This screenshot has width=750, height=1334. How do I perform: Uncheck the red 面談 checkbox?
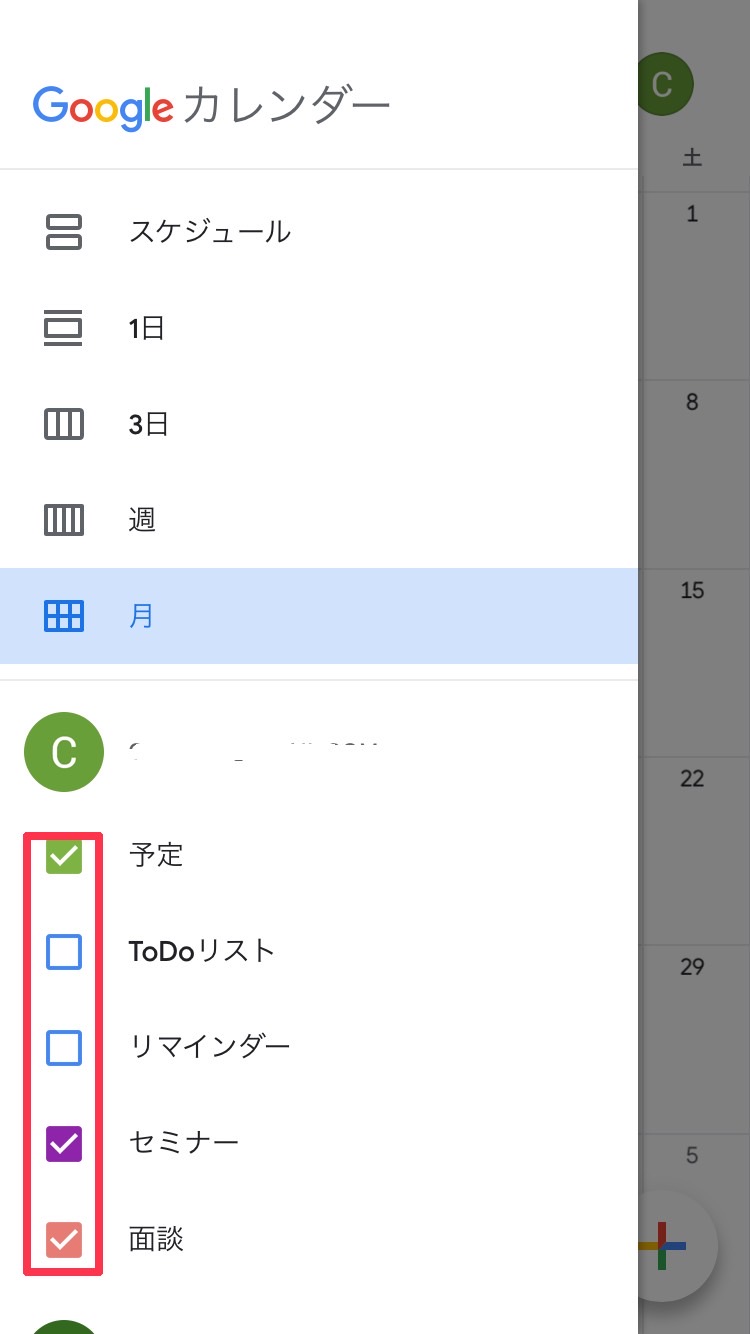coord(64,1239)
